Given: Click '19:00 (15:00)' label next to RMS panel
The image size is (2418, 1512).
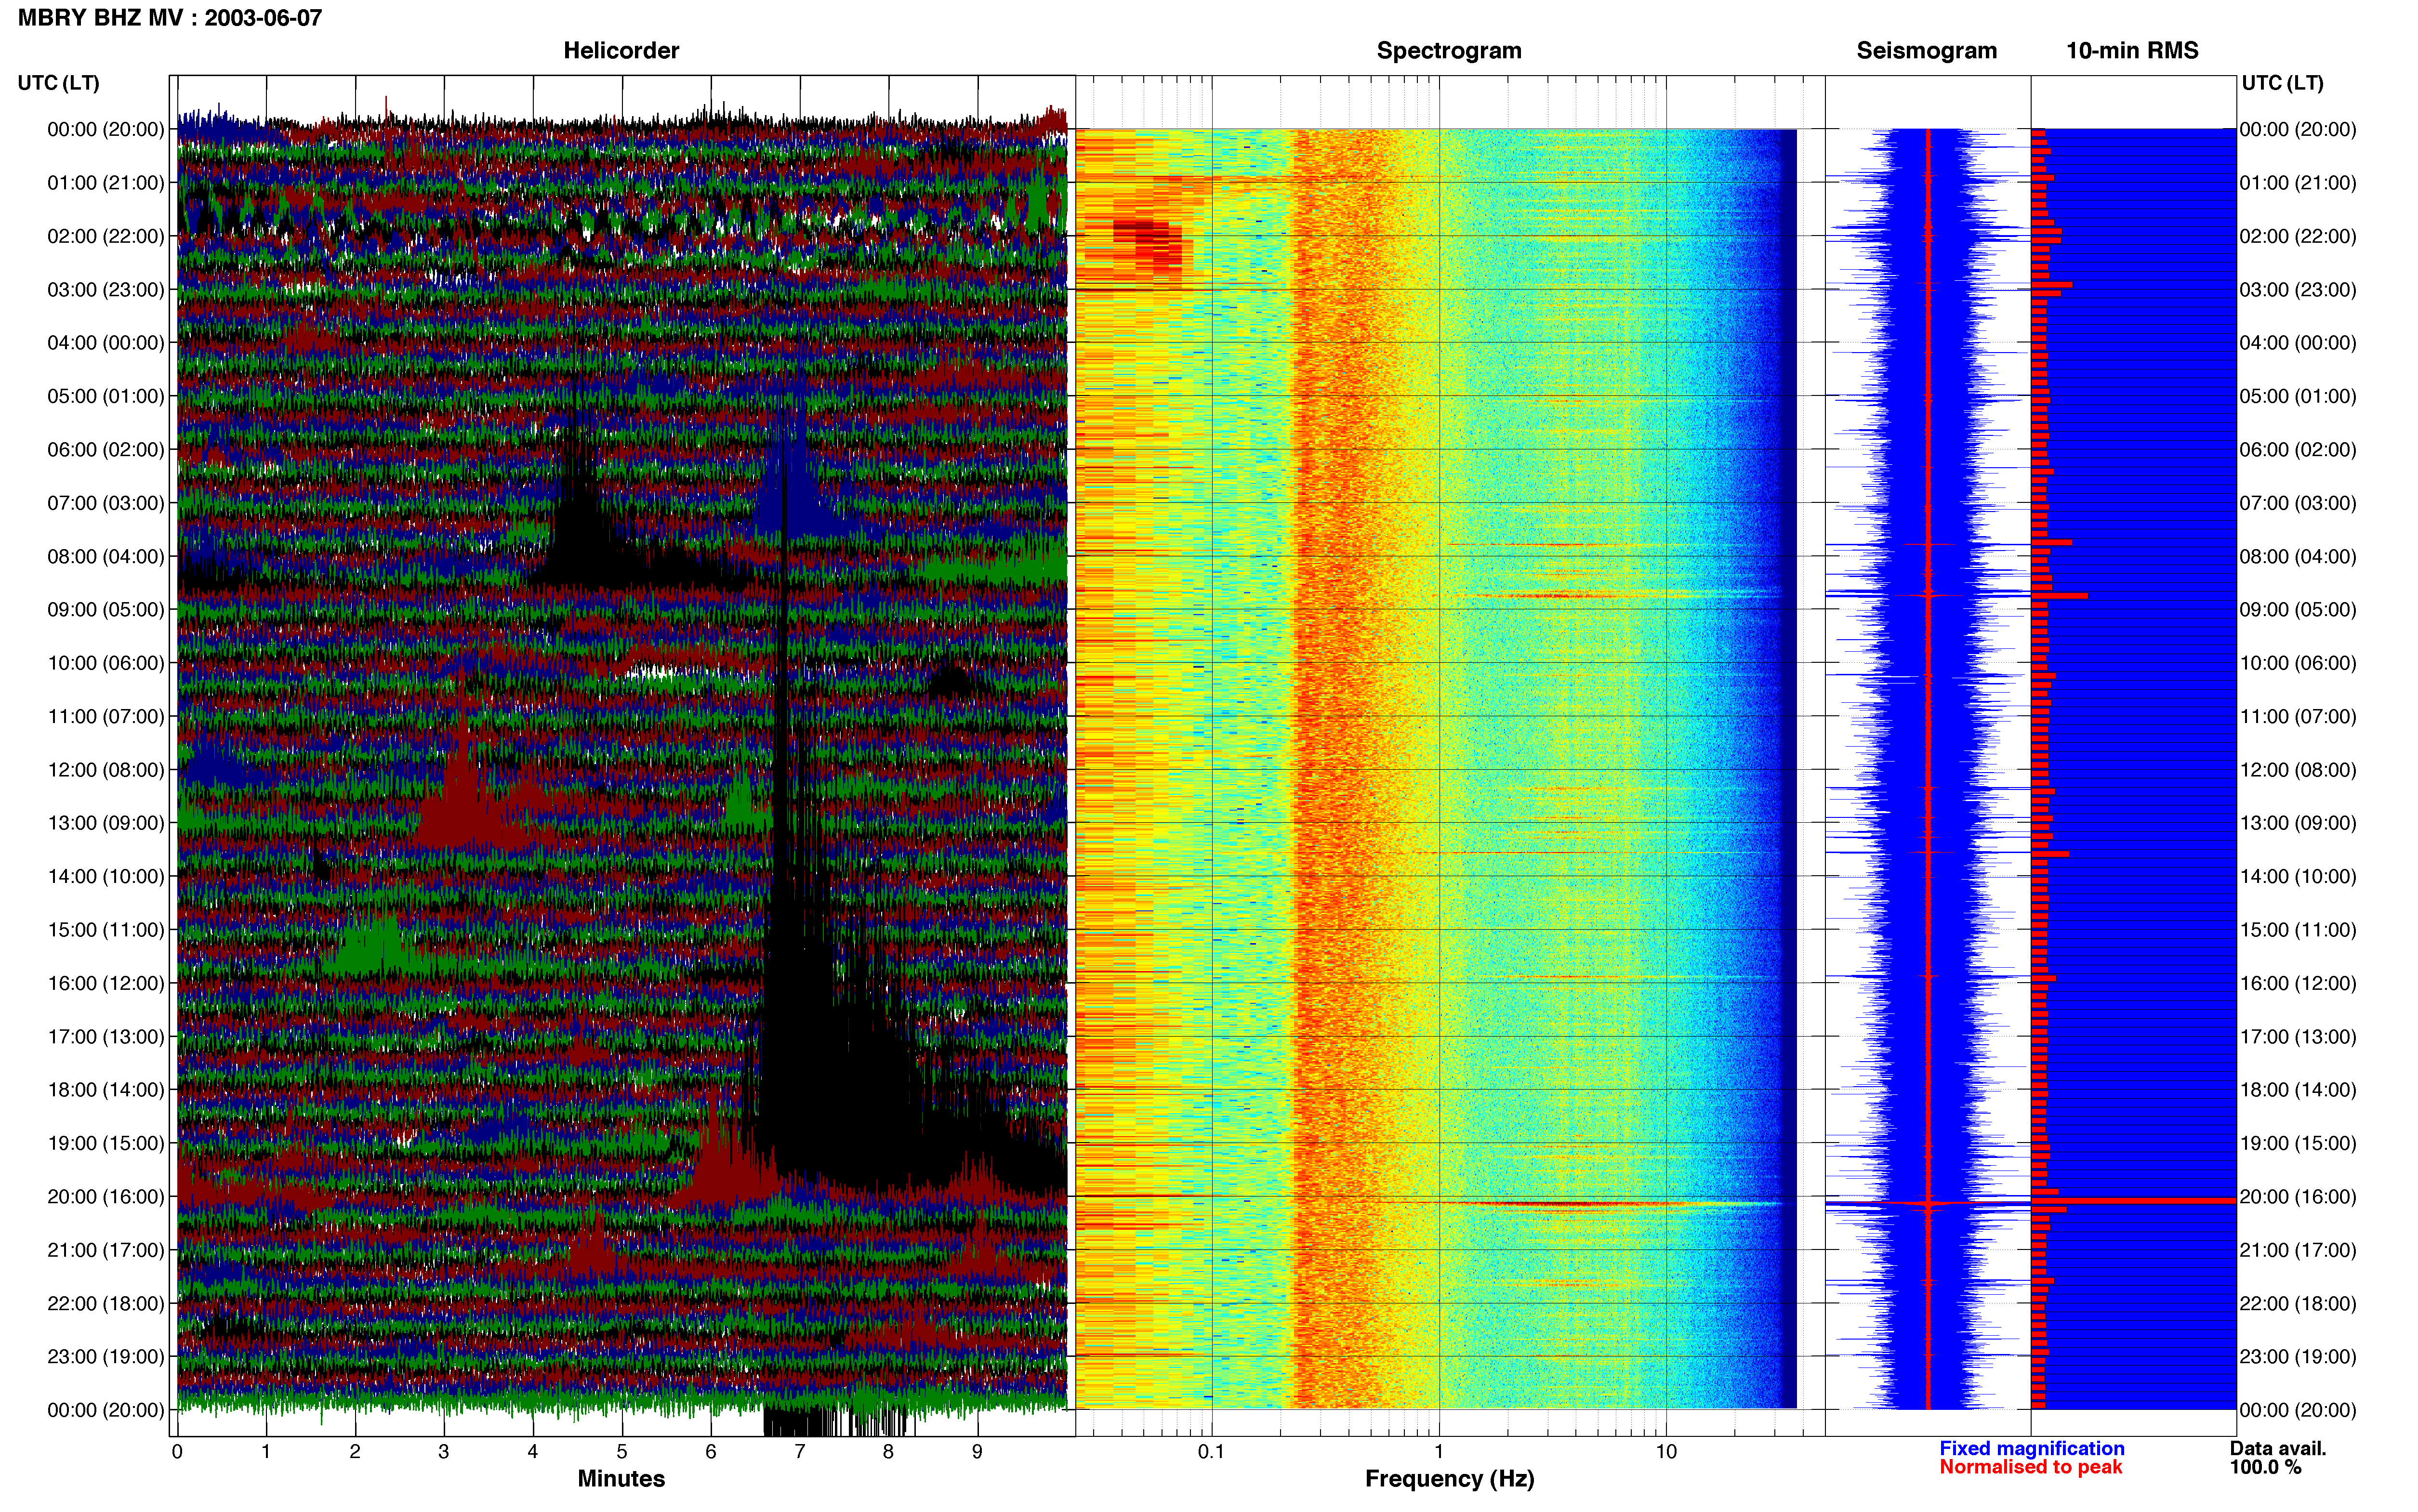Looking at the screenshot, I should point(2298,1143).
